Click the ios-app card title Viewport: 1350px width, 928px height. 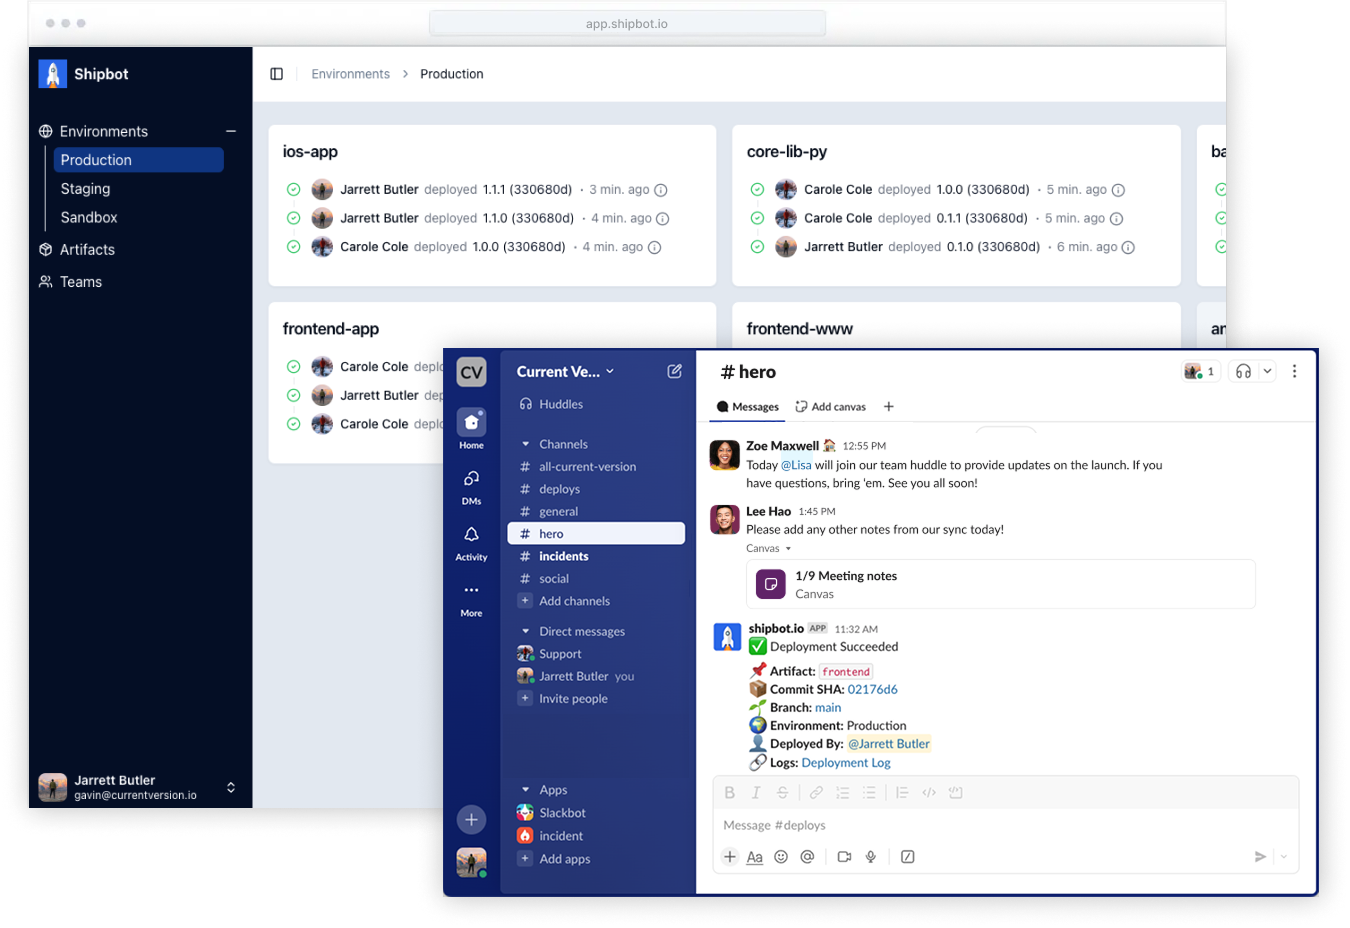[310, 152]
